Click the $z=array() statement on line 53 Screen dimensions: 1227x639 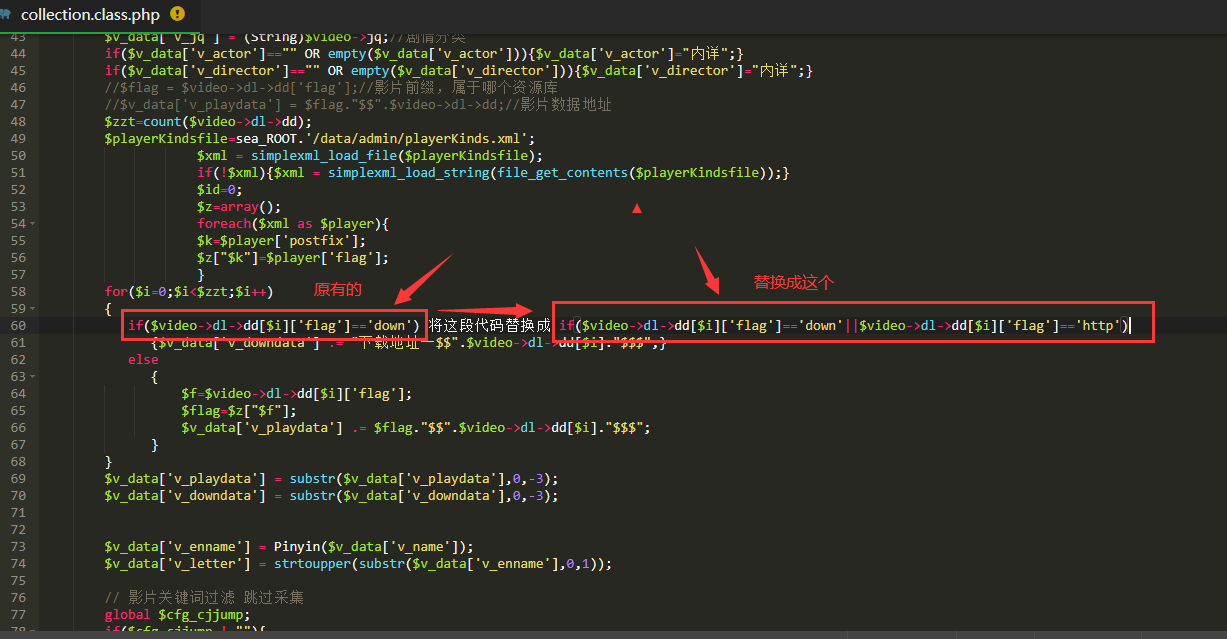[225, 207]
